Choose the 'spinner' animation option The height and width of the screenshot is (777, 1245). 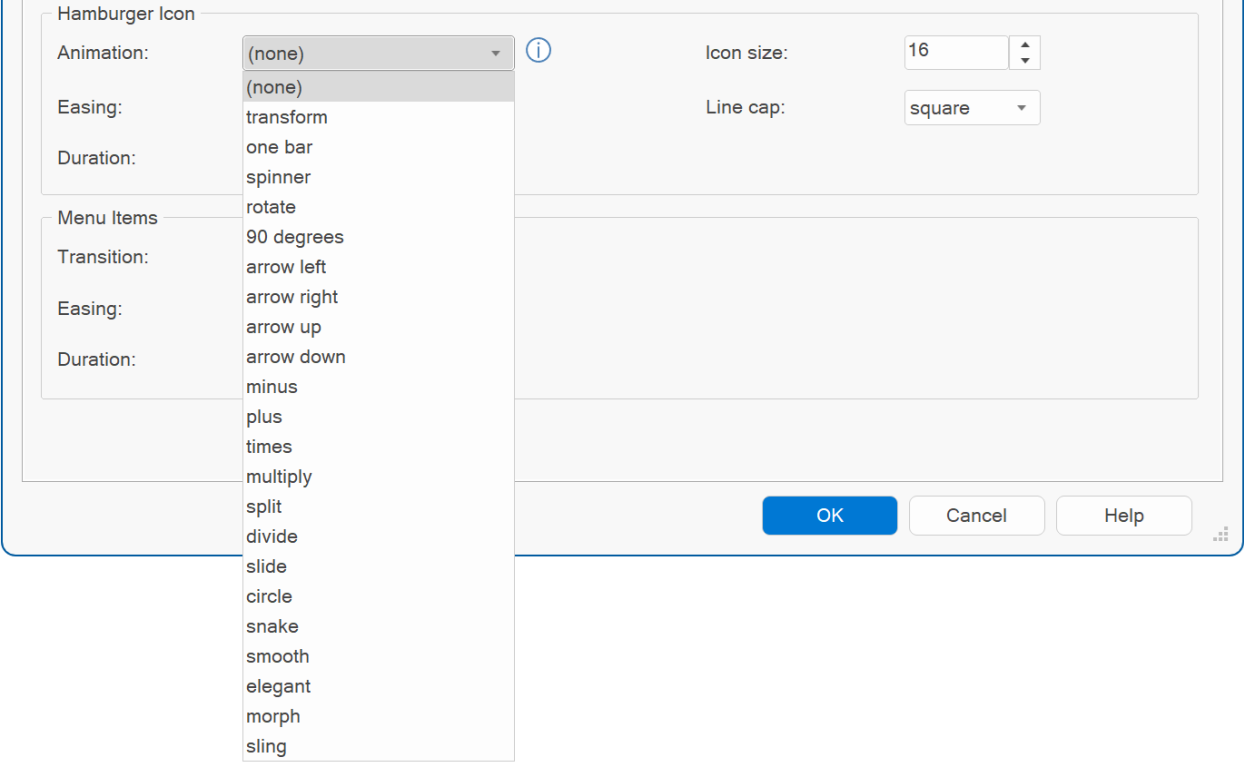tap(278, 177)
